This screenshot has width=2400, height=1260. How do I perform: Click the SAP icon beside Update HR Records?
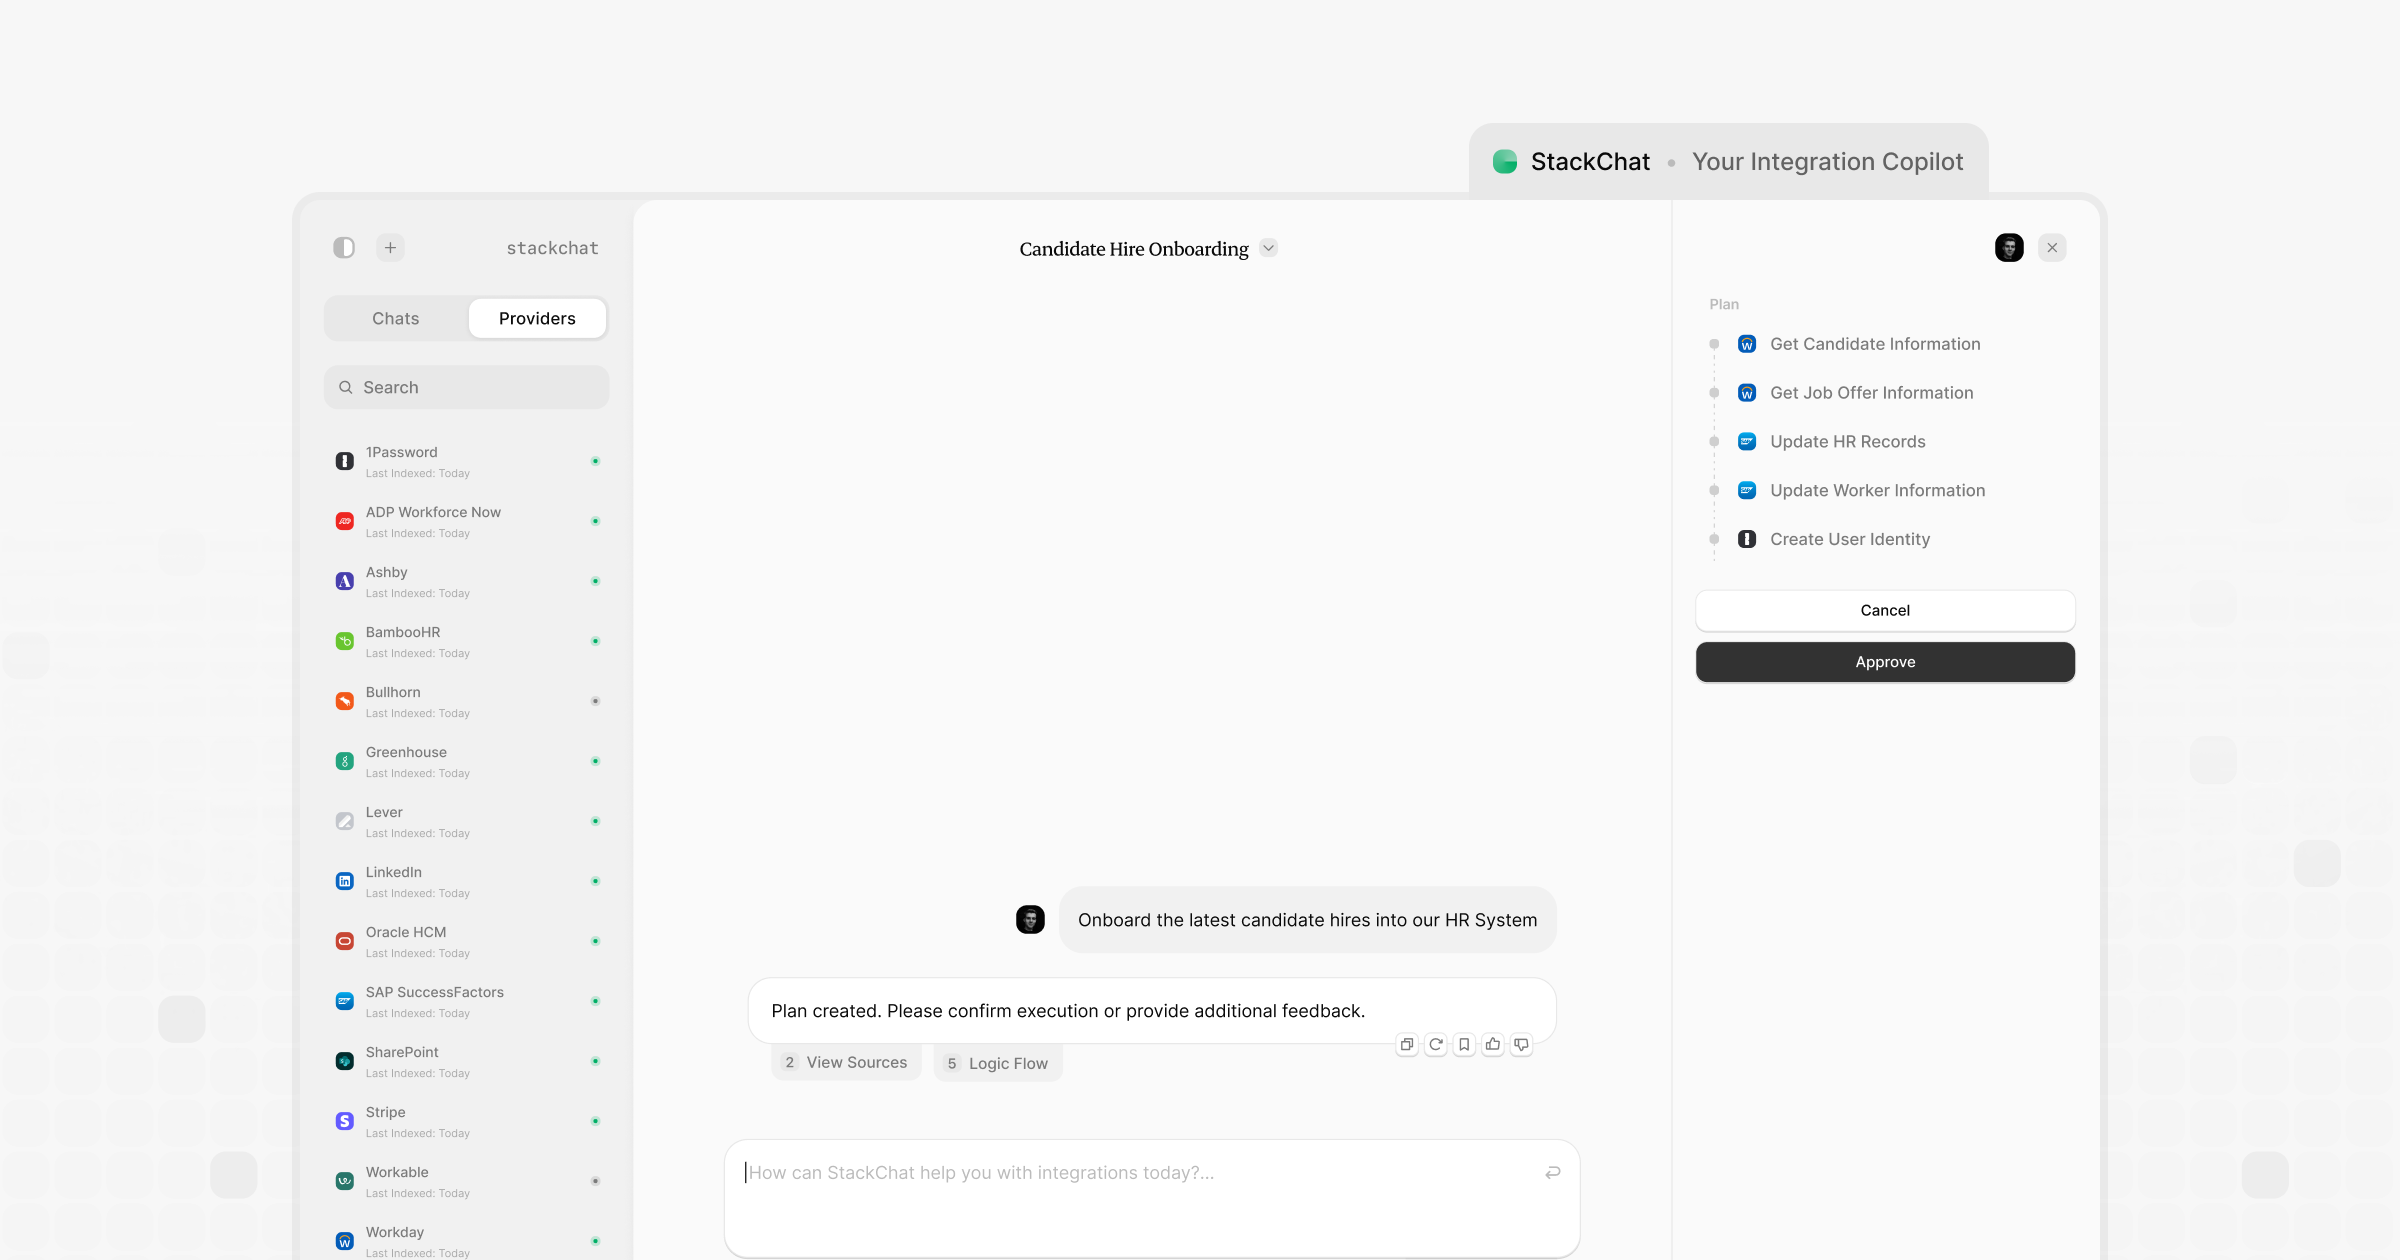coord(1746,441)
